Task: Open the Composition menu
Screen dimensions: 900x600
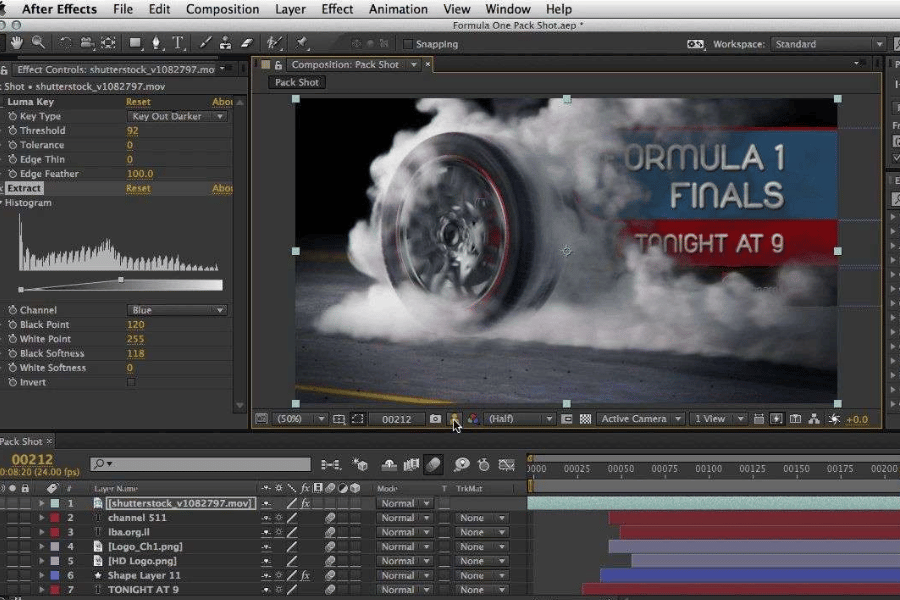Action: (x=222, y=9)
